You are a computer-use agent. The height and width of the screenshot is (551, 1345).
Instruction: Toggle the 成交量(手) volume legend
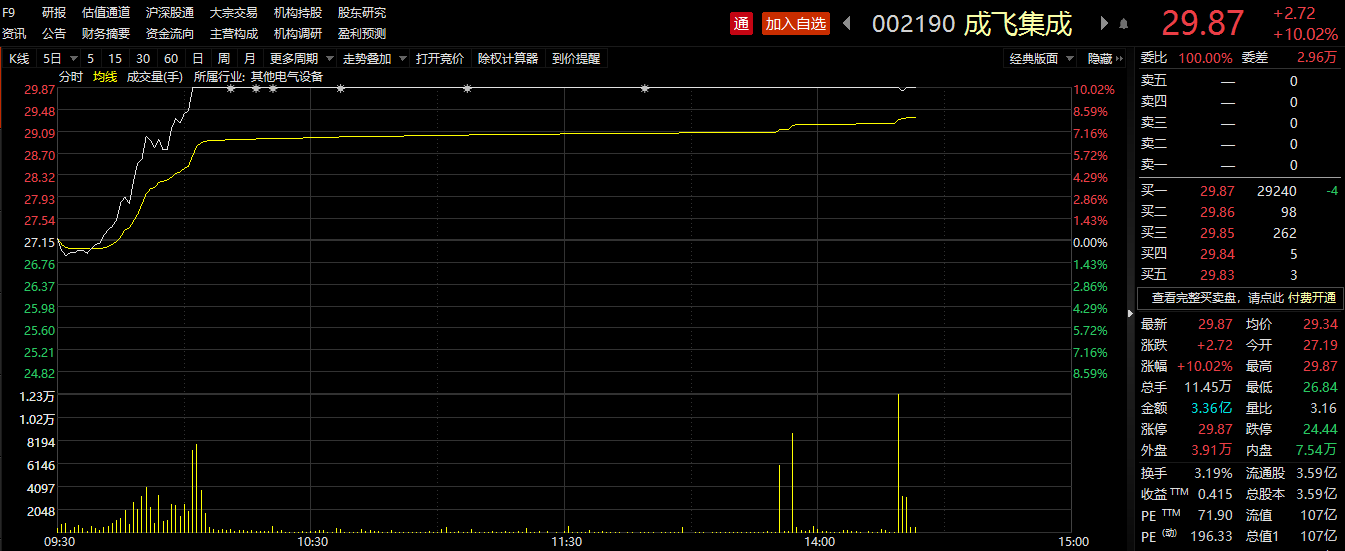155,76
